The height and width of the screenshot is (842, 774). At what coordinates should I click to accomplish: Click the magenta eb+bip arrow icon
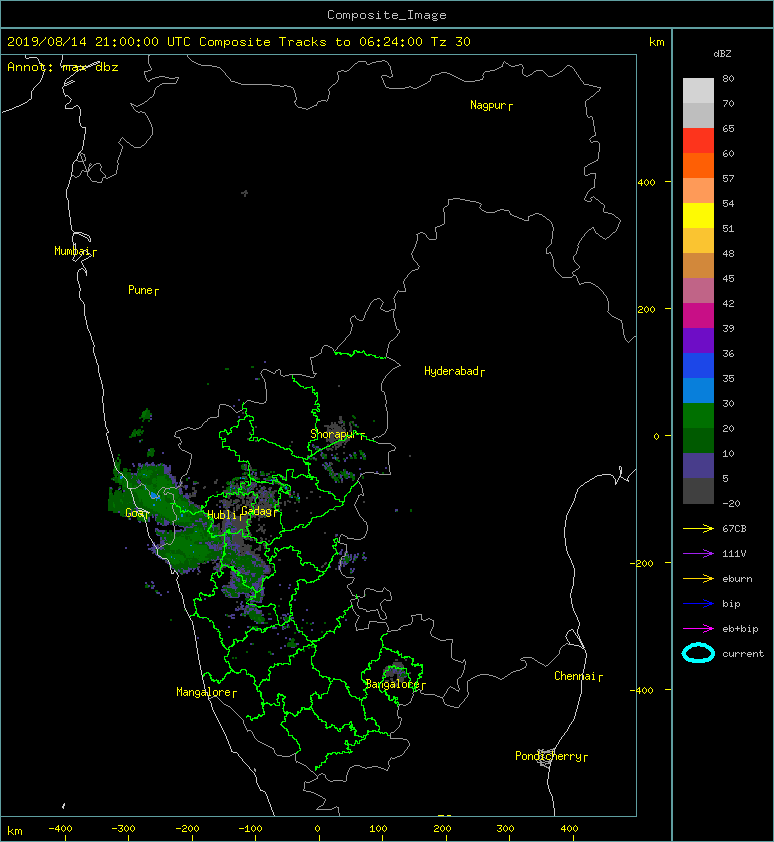point(698,629)
